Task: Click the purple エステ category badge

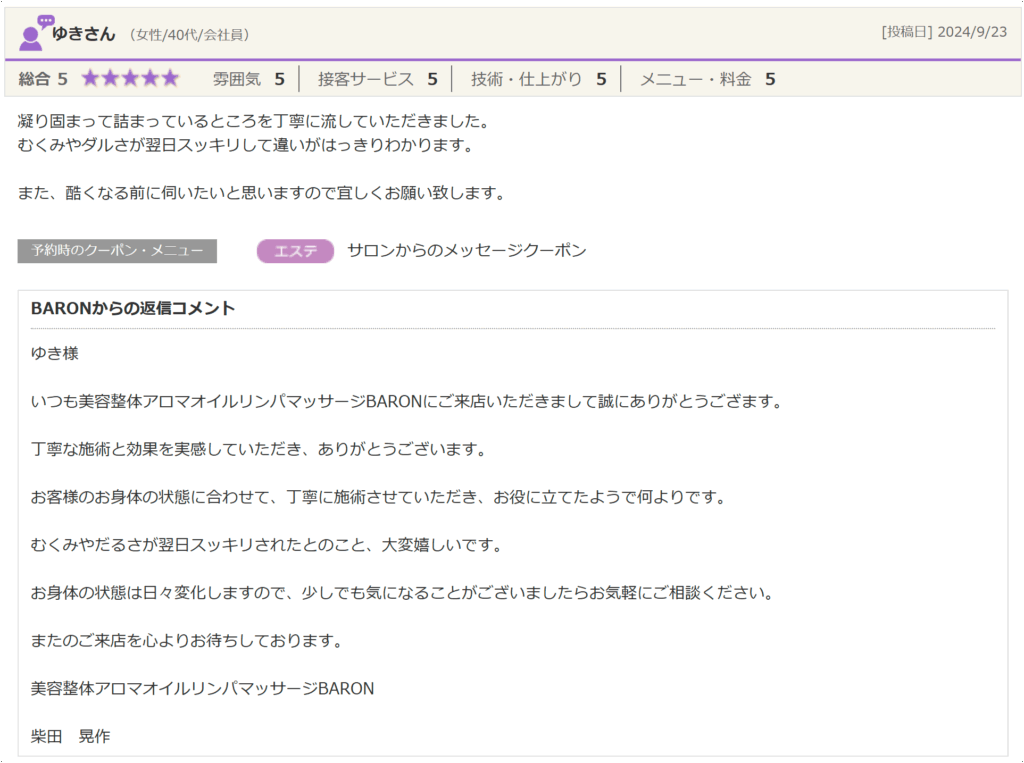Action: coord(295,251)
